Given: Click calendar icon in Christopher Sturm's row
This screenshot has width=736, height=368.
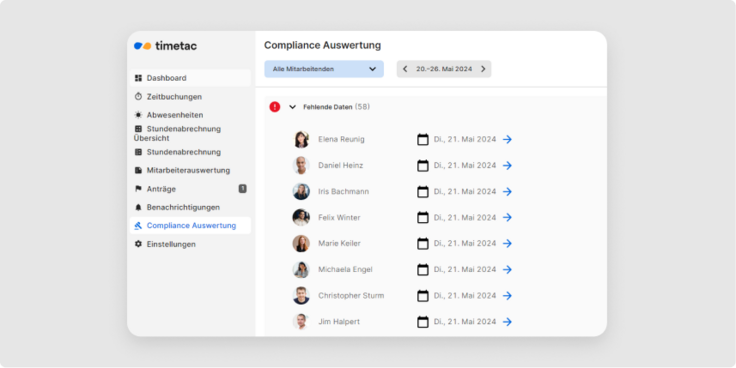Looking at the screenshot, I should point(423,296).
